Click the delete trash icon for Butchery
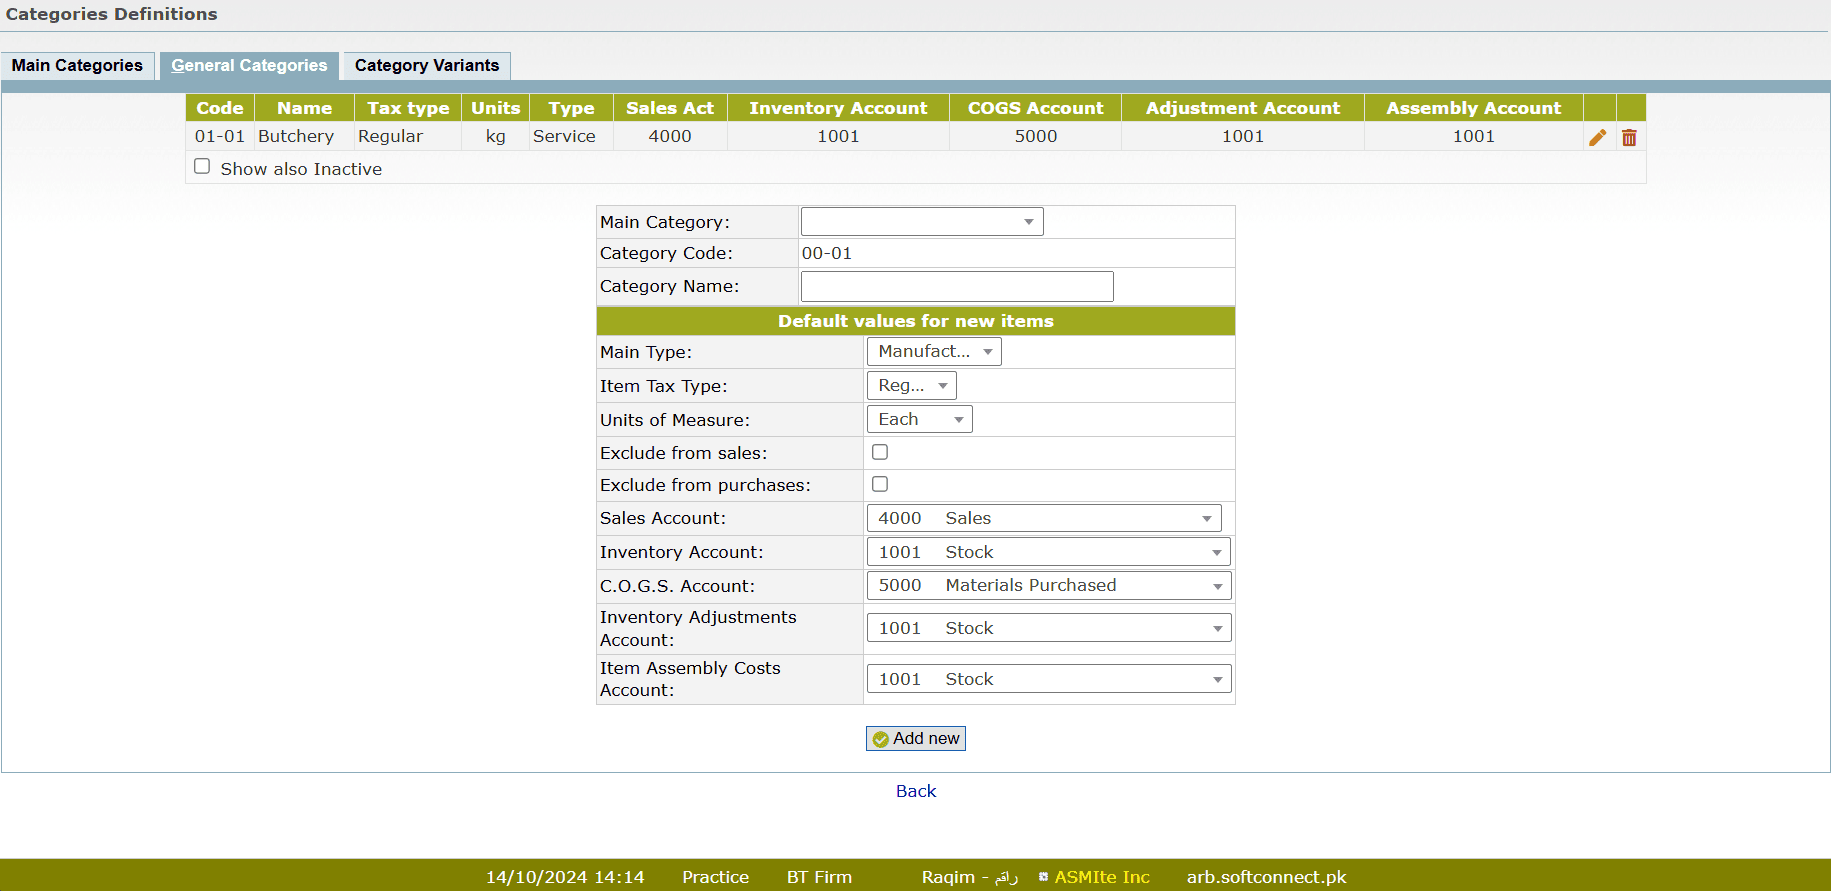The image size is (1831, 891). click(1629, 137)
